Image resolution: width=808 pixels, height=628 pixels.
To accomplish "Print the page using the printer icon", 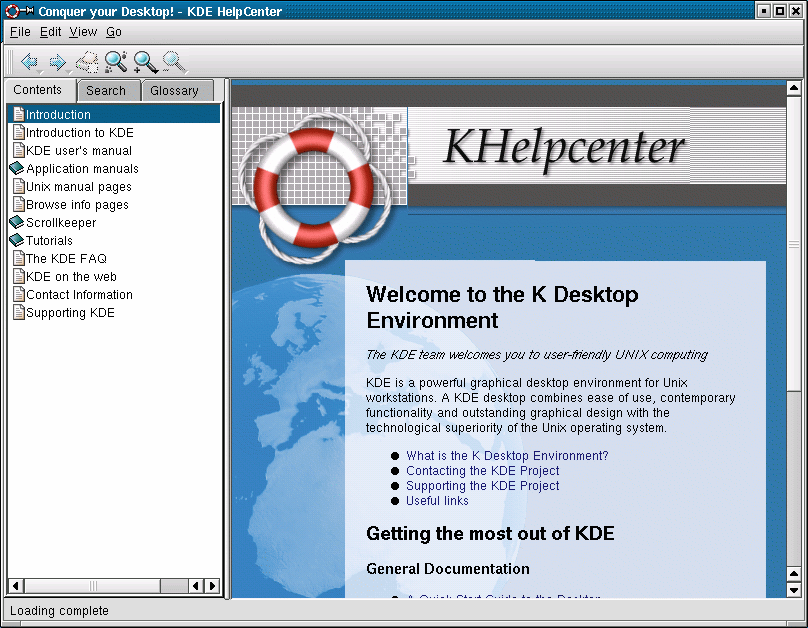I will 87,62.
